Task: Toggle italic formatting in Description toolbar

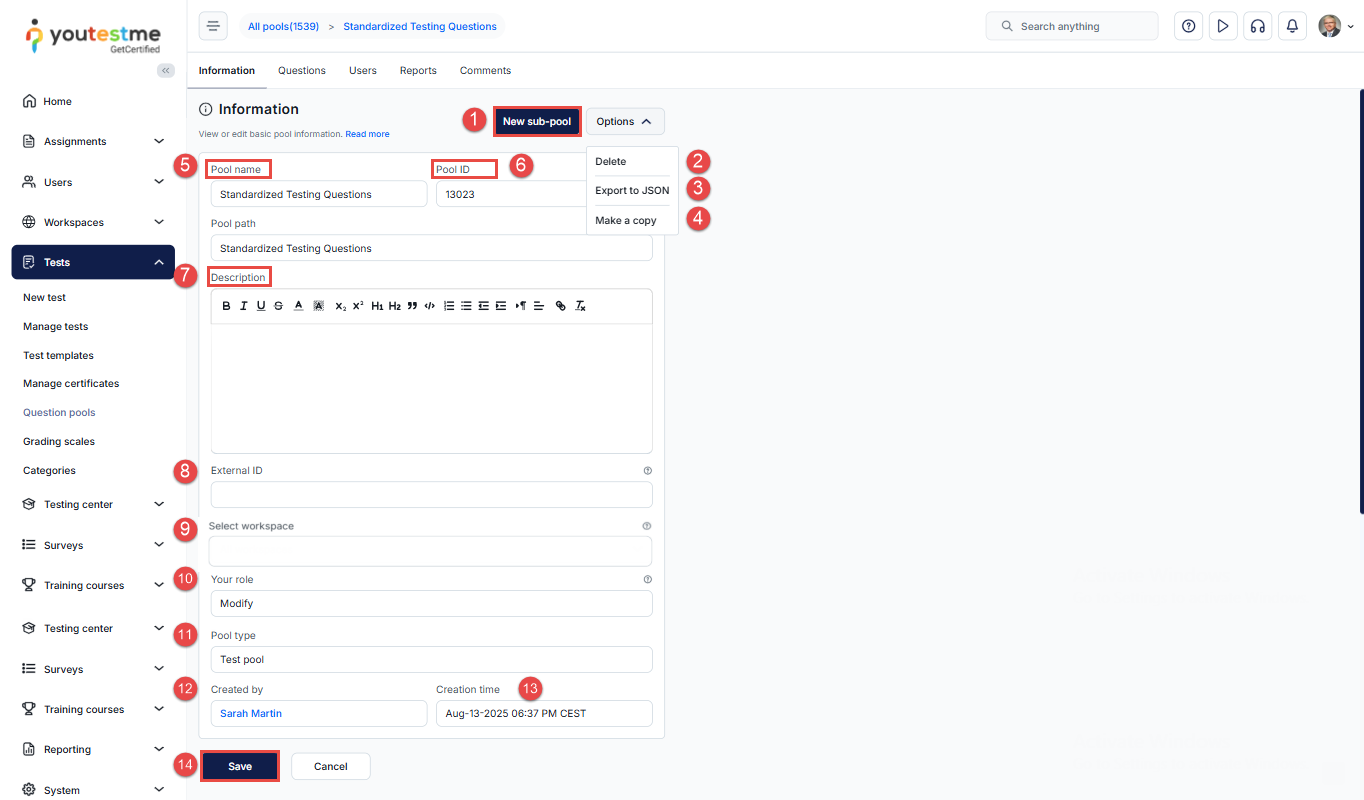Action: point(243,306)
